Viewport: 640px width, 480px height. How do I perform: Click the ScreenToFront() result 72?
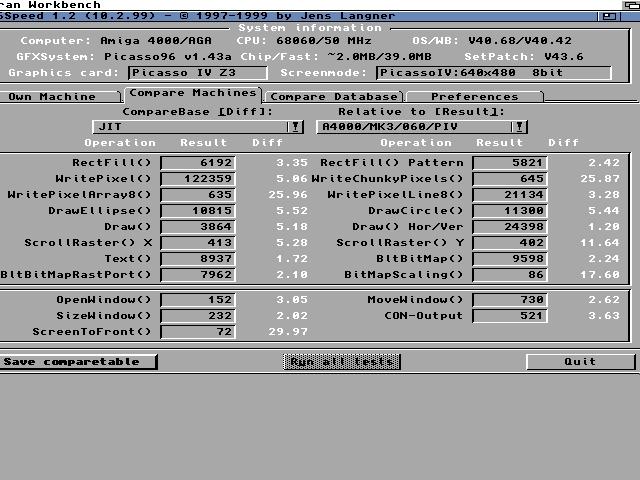click(x=198, y=332)
